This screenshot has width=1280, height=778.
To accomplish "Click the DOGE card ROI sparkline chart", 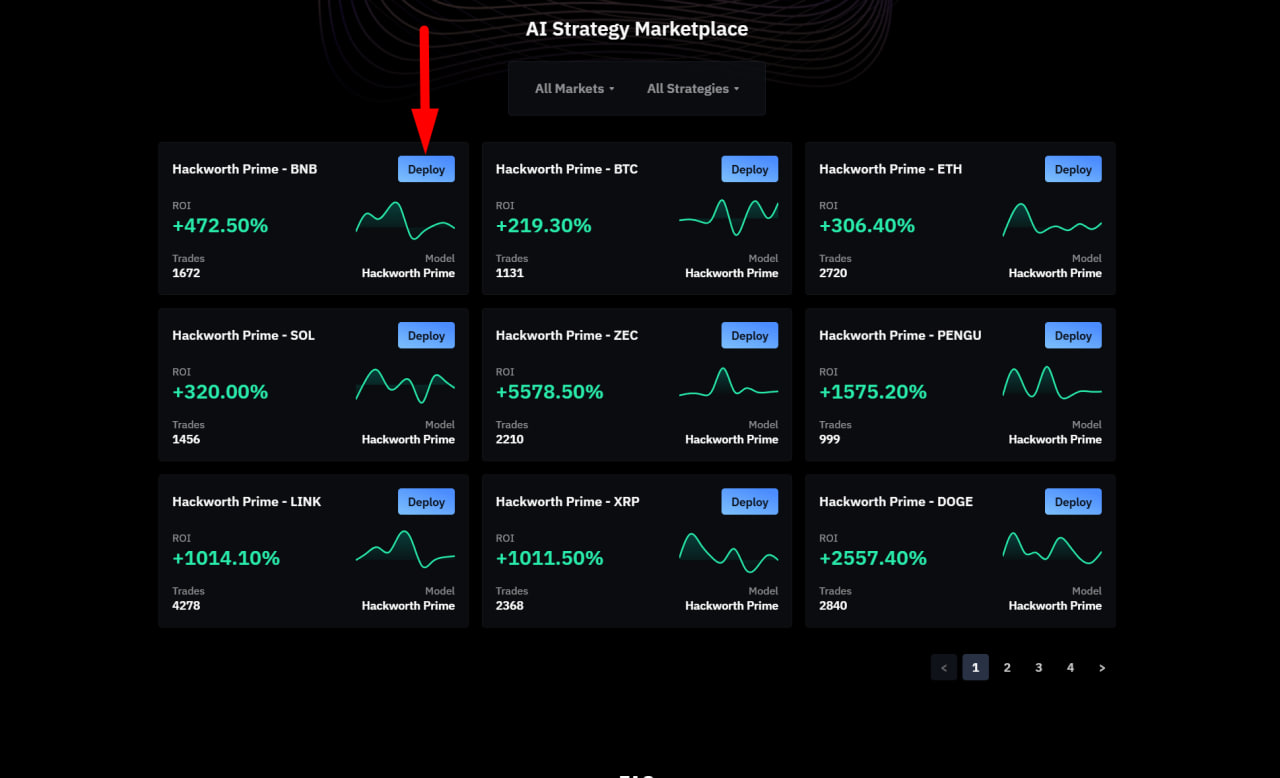I will [x=1052, y=549].
